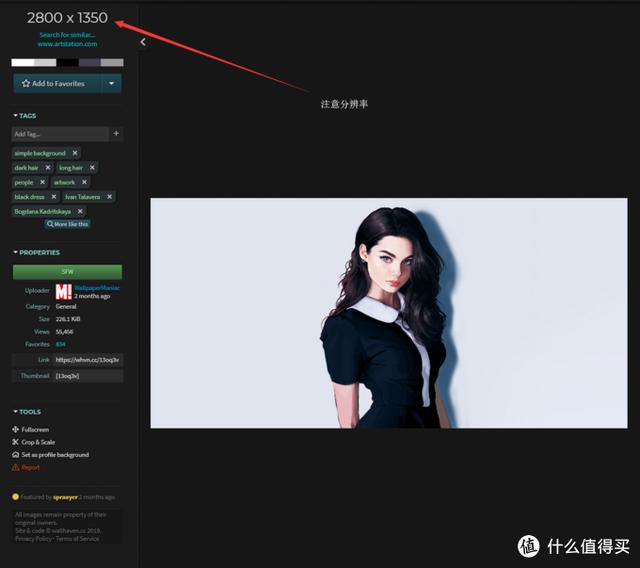Click the Set as profile background house icon
The width and height of the screenshot is (640, 568).
click(x=16, y=455)
